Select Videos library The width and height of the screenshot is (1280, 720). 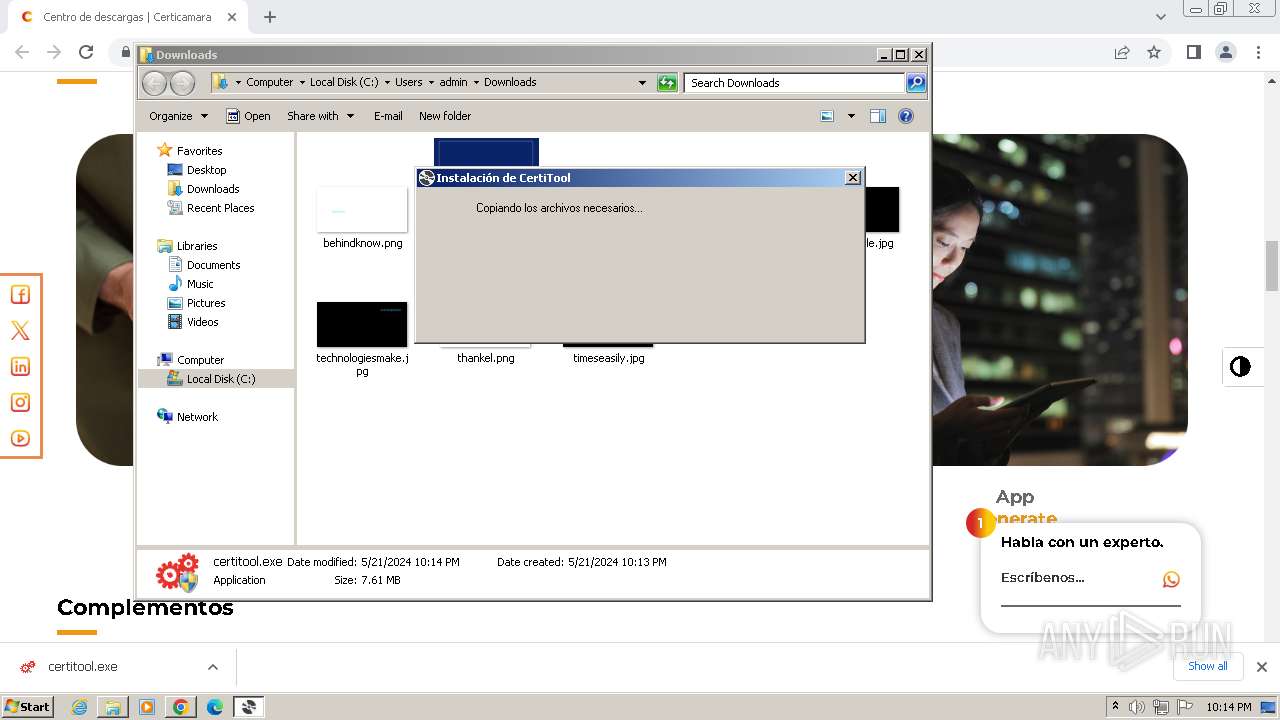[202, 322]
